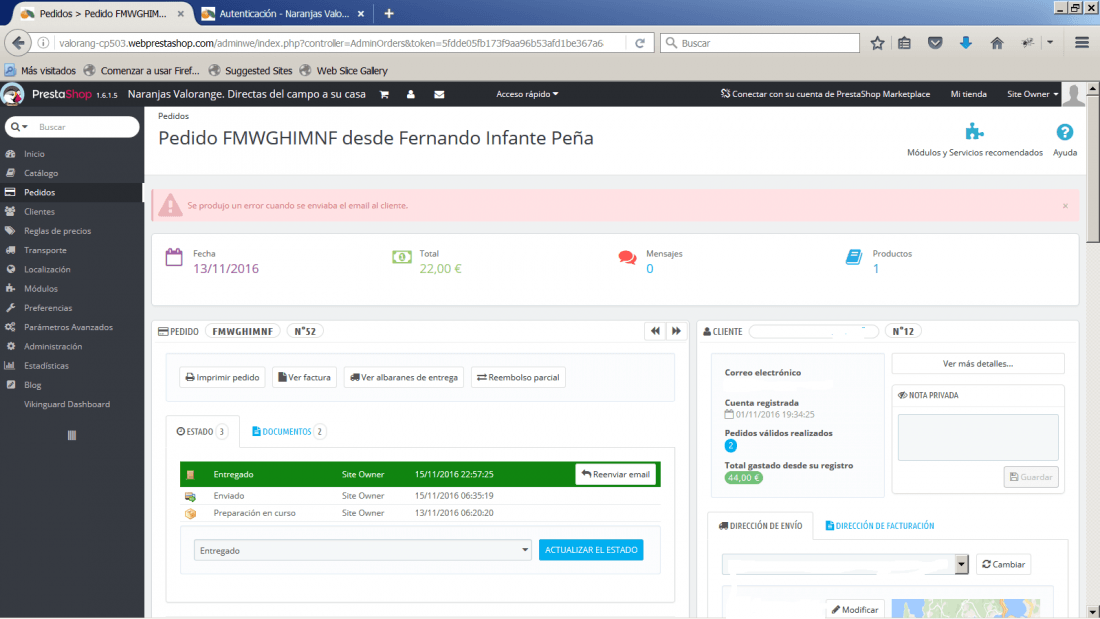Open Acceso rápido dropdown

tap(527, 94)
